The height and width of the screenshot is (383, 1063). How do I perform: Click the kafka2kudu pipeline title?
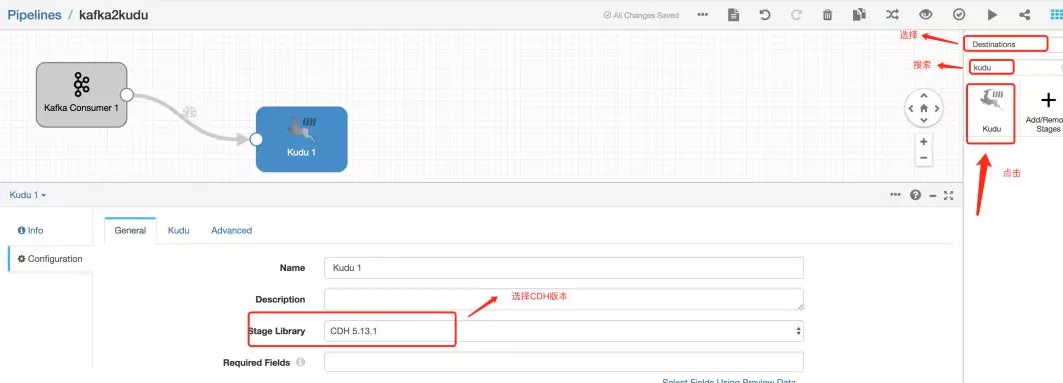tap(114, 15)
